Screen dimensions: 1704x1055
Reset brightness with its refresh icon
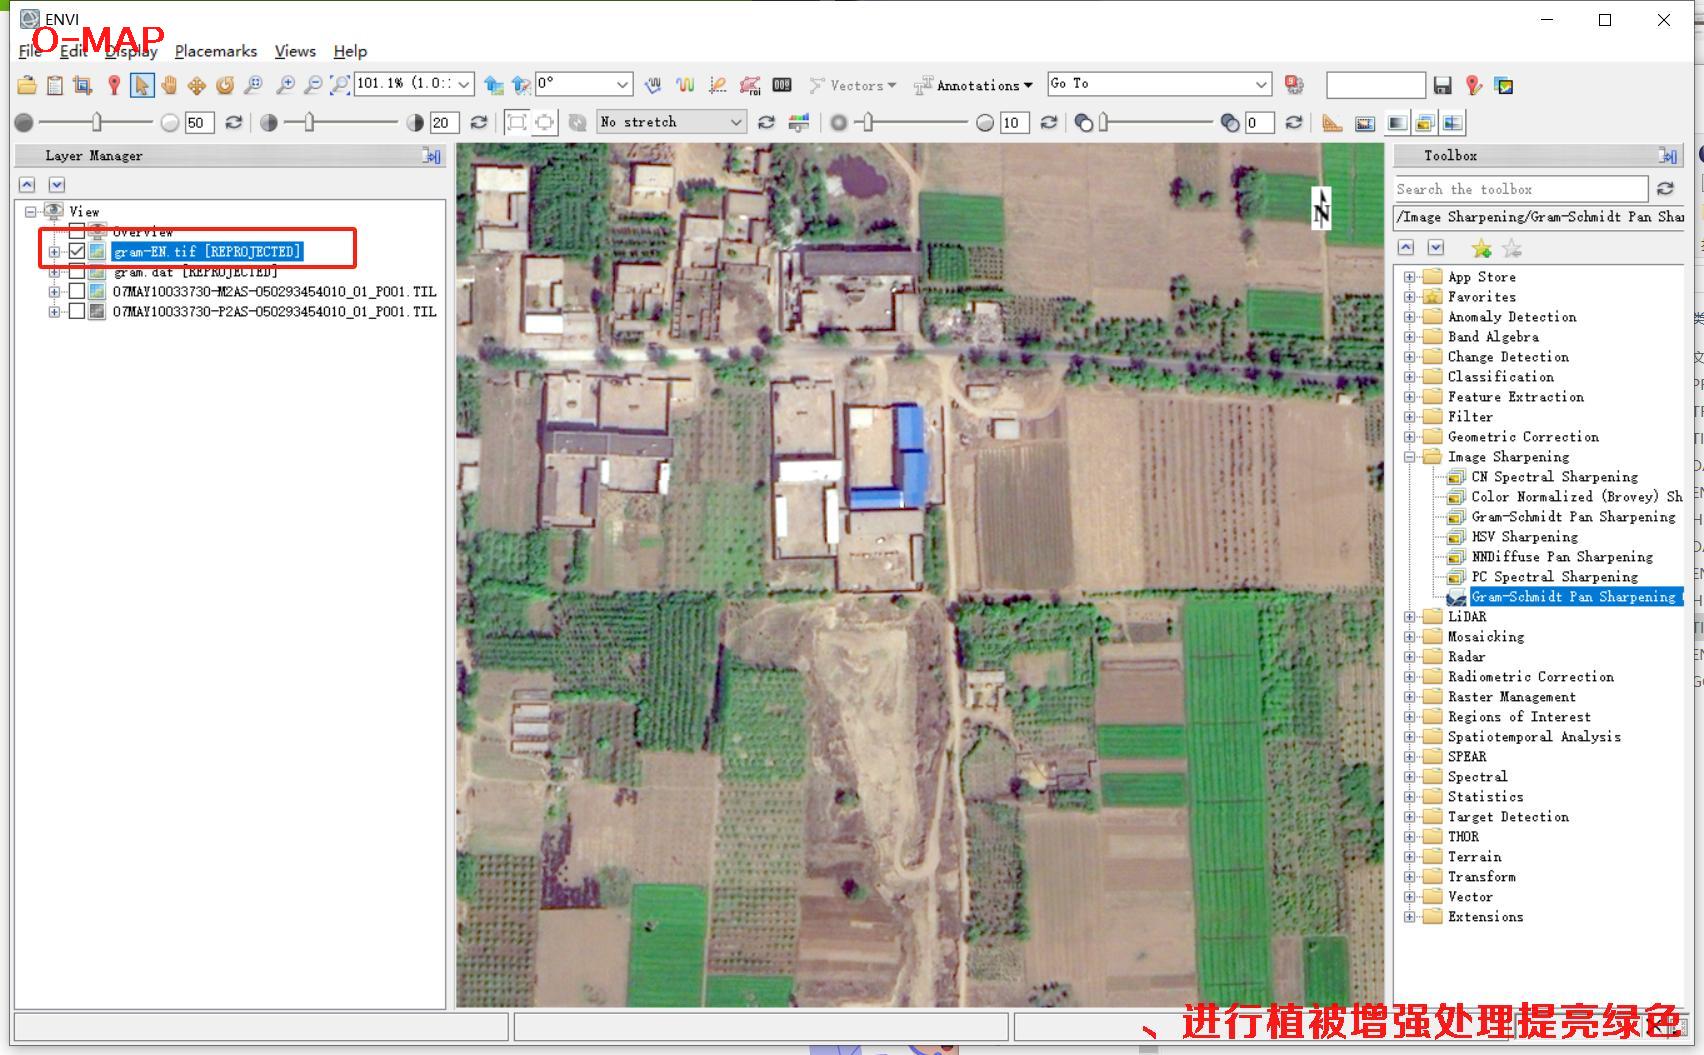(233, 122)
